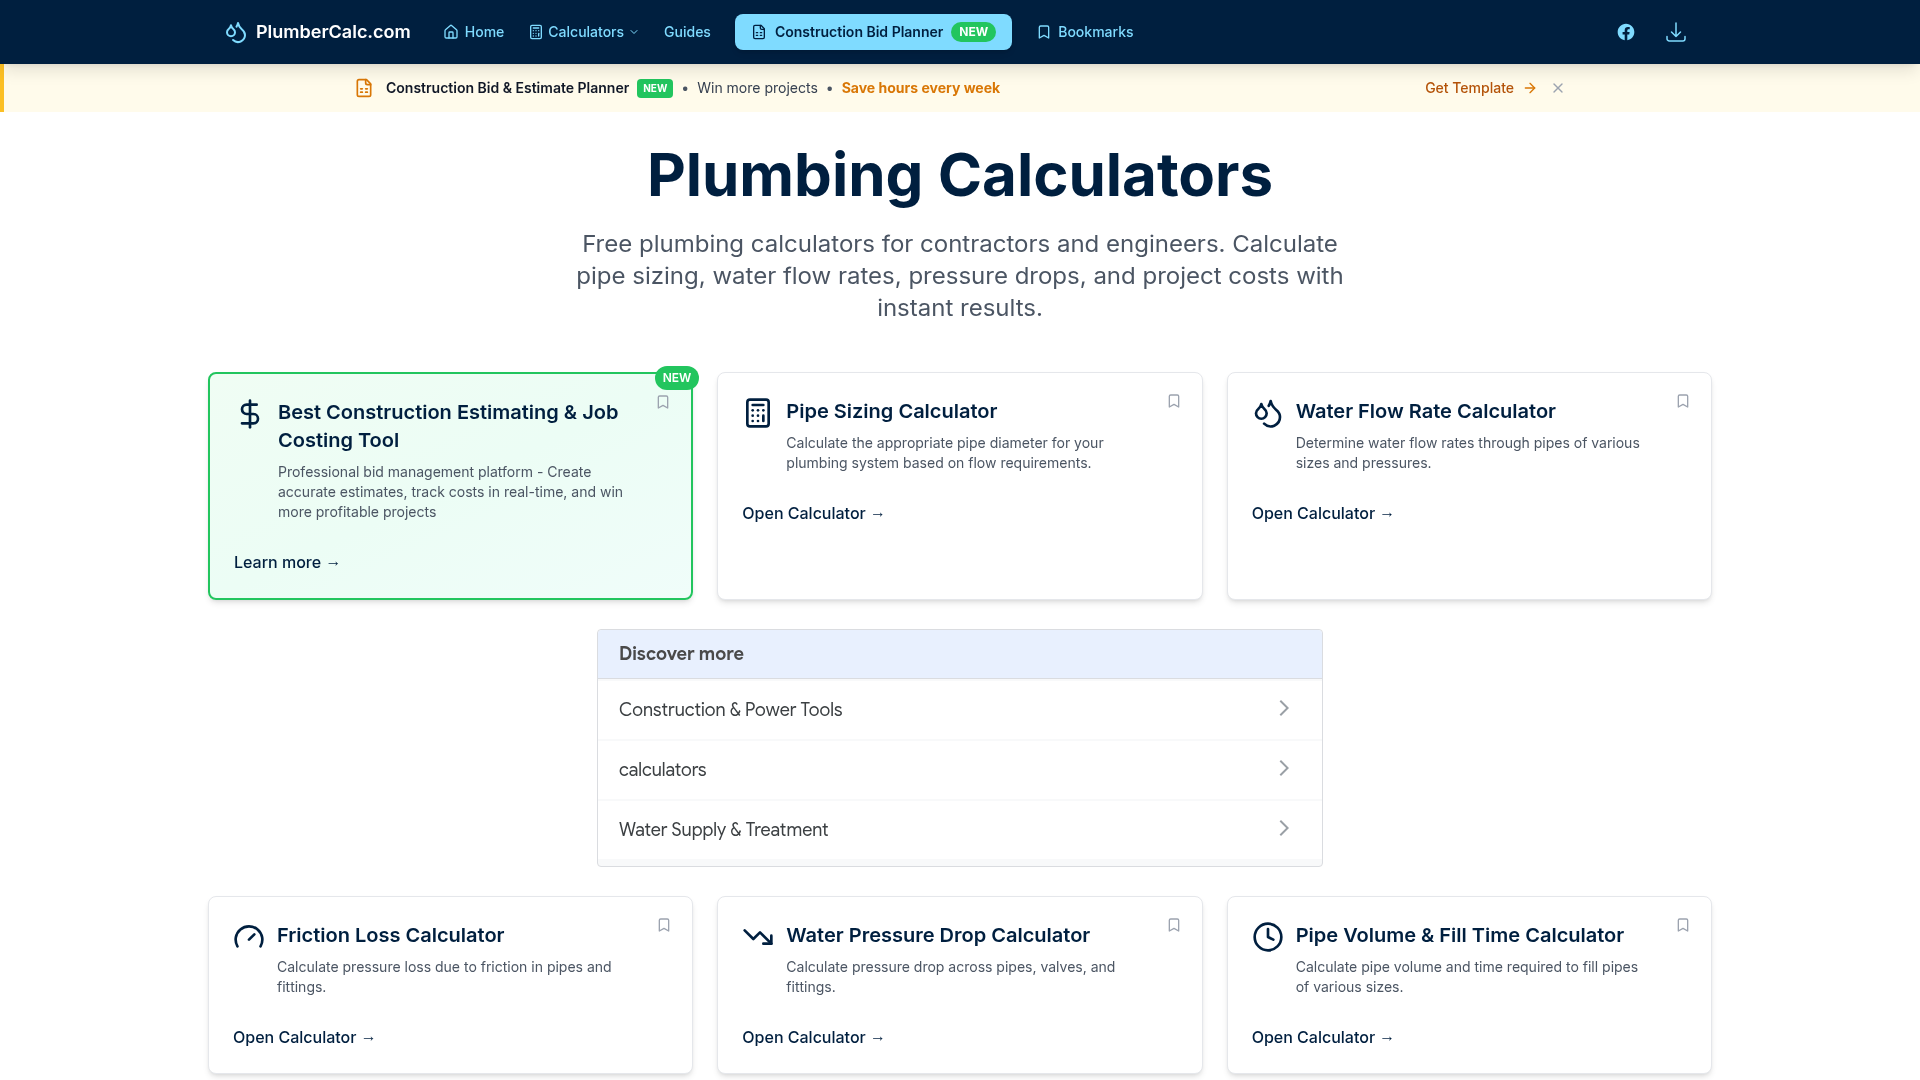Viewport: 1920px width, 1080px height.
Task: Click the droplets icon on Water Flow Rate card
Action: click(1268, 412)
